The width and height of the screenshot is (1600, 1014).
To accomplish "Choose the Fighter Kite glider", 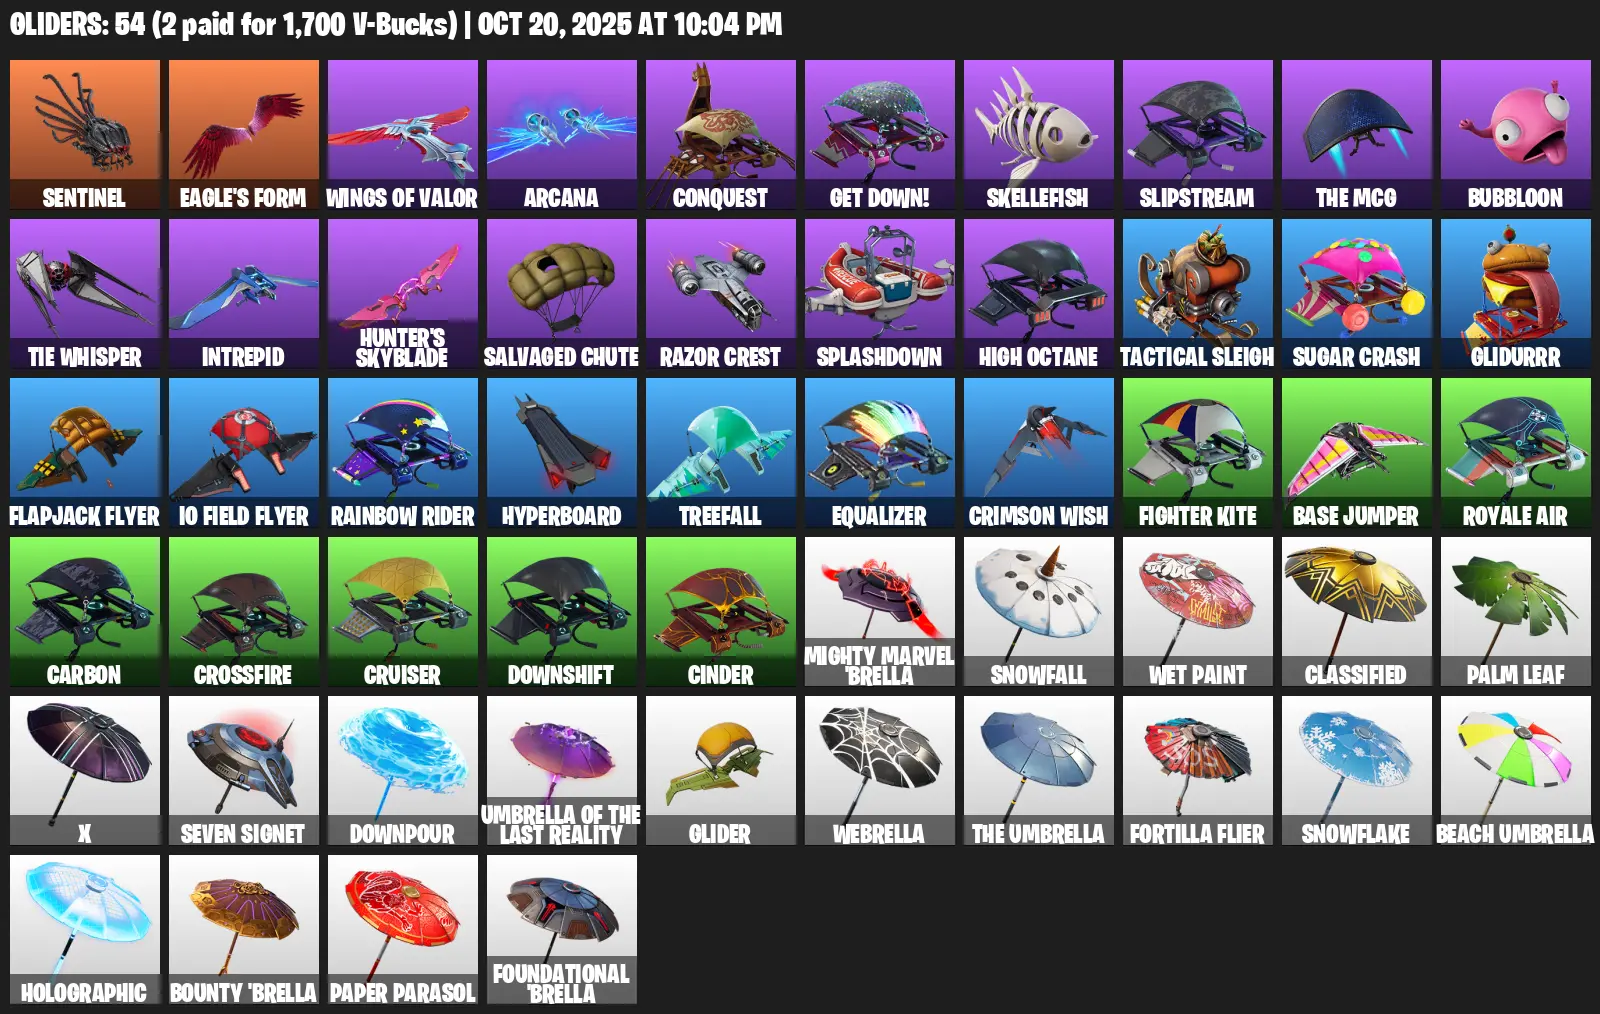I will pos(1198,452).
